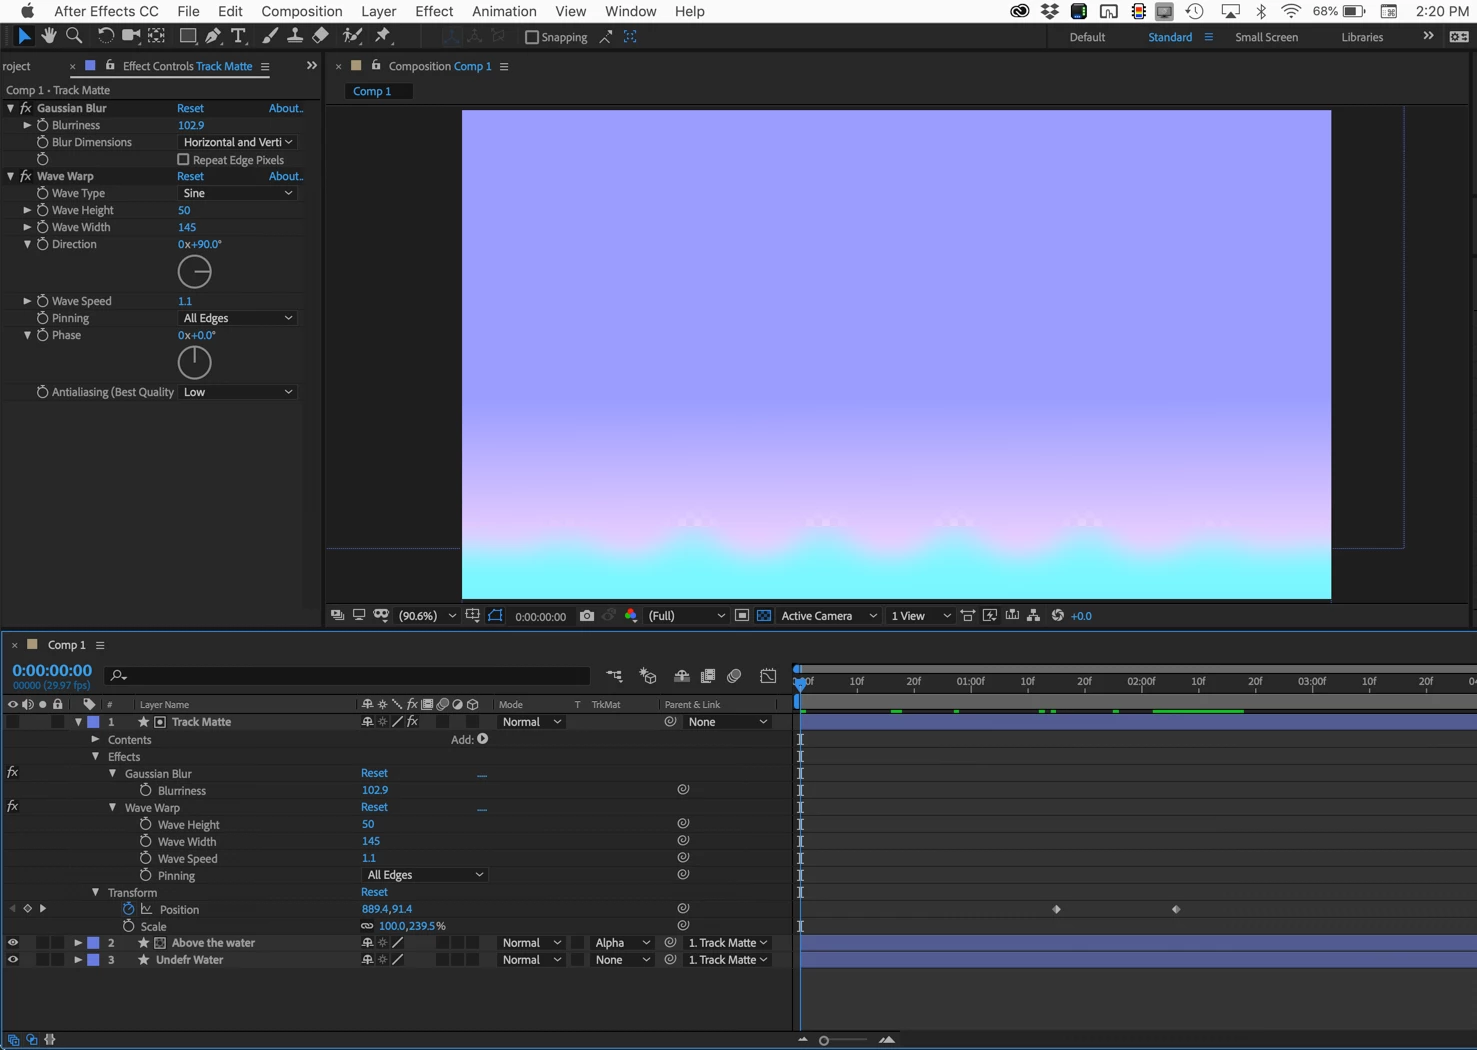Image resolution: width=1477 pixels, height=1050 pixels.
Task: Expand the Above the water layer
Action: tap(78, 943)
